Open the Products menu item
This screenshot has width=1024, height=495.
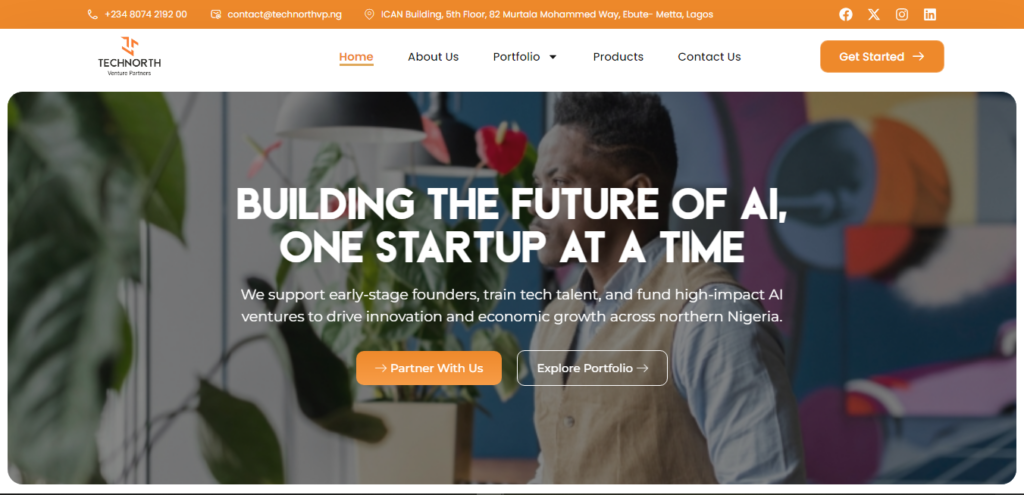pos(618,57)
